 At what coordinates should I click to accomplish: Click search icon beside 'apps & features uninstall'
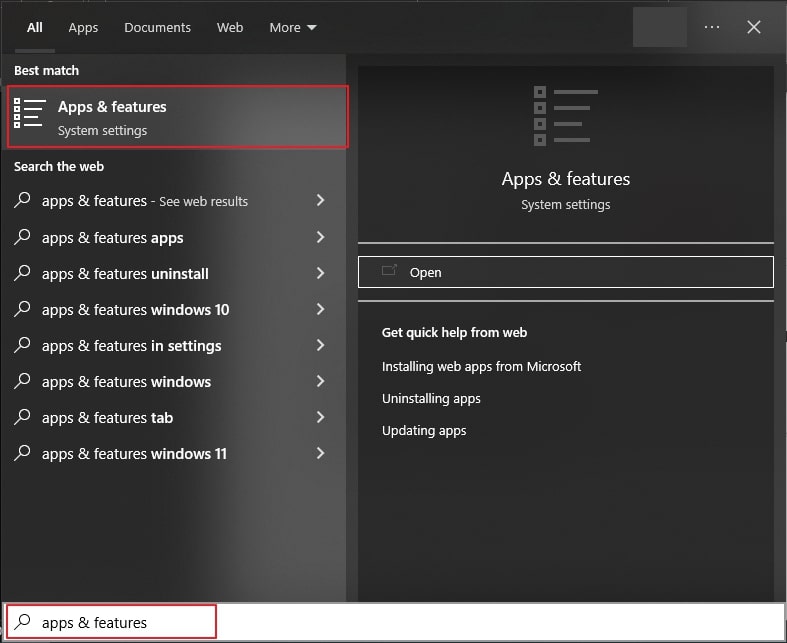tap(22, 273)
